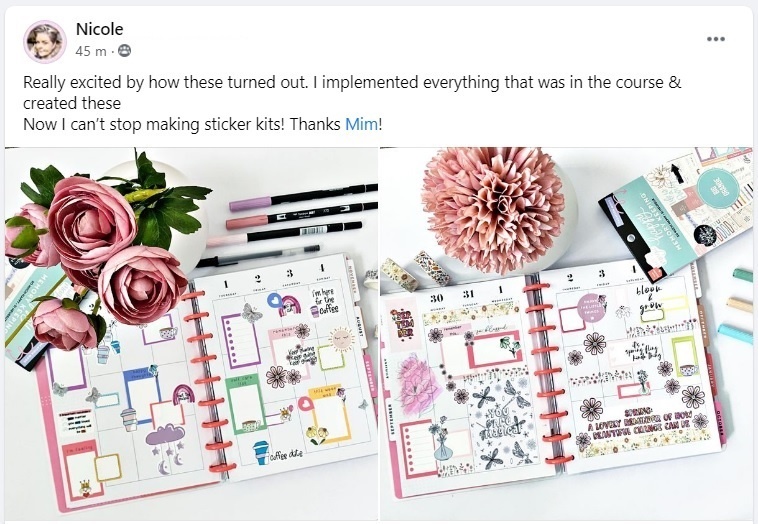Click the pink dahlia pom flower
The image size is (758, 524).
click(x=494, y=209)
